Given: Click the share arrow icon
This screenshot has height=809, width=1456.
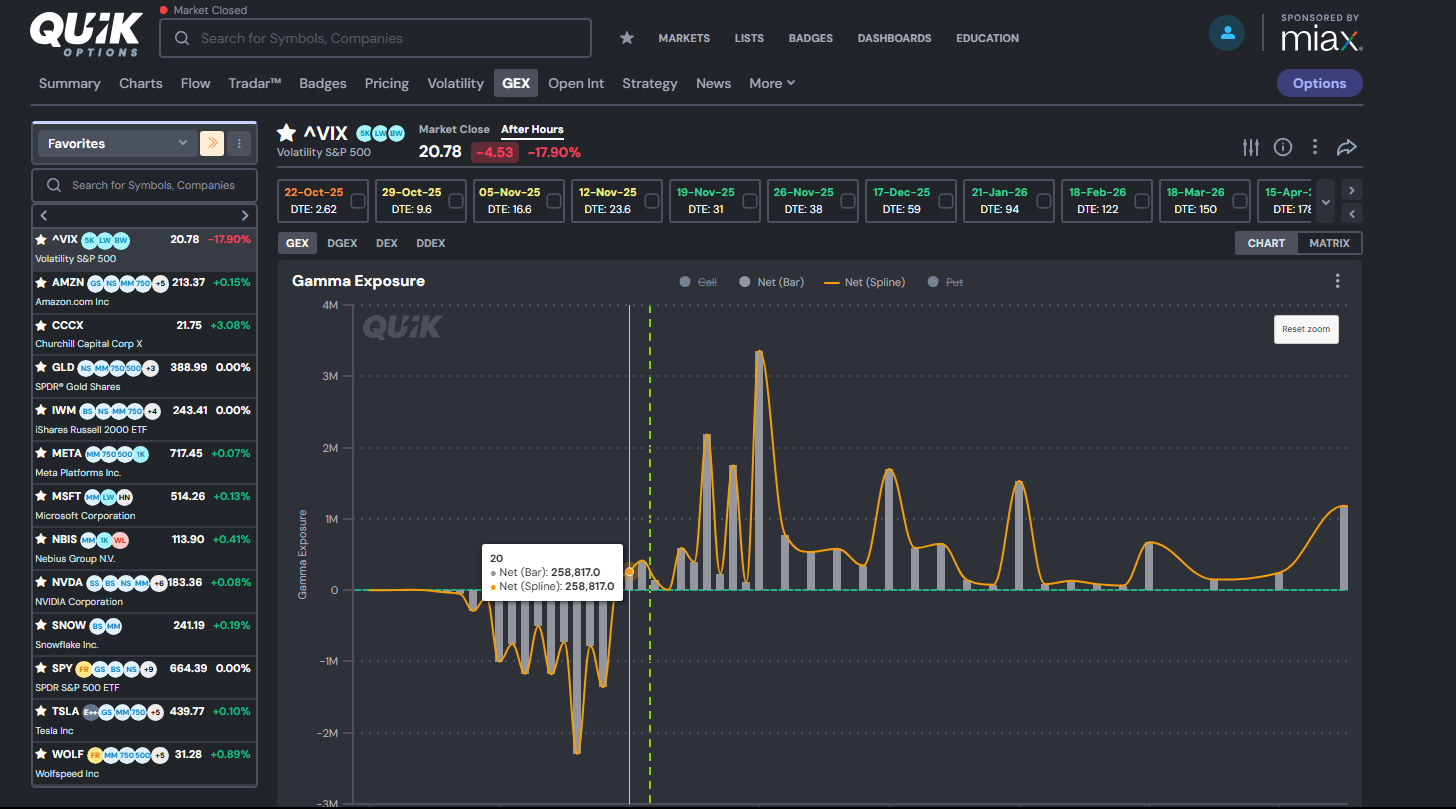Looking at the screenshot, I should tap(1347, 147).
